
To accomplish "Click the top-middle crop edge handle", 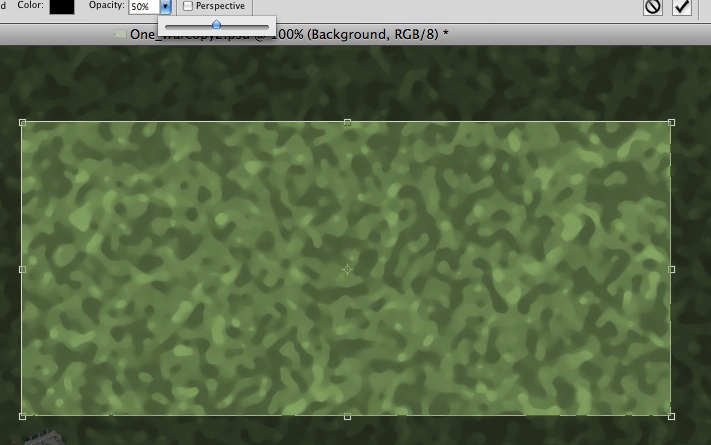I will (x=347, y=122).
